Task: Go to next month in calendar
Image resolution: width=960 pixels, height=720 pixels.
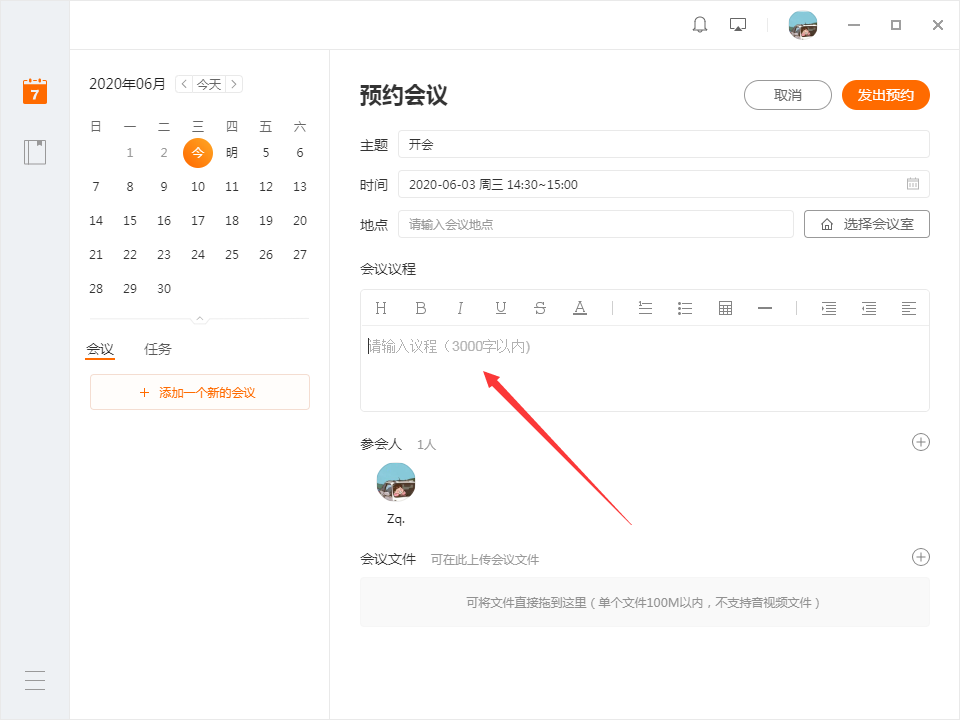Action: coord(234,84)
